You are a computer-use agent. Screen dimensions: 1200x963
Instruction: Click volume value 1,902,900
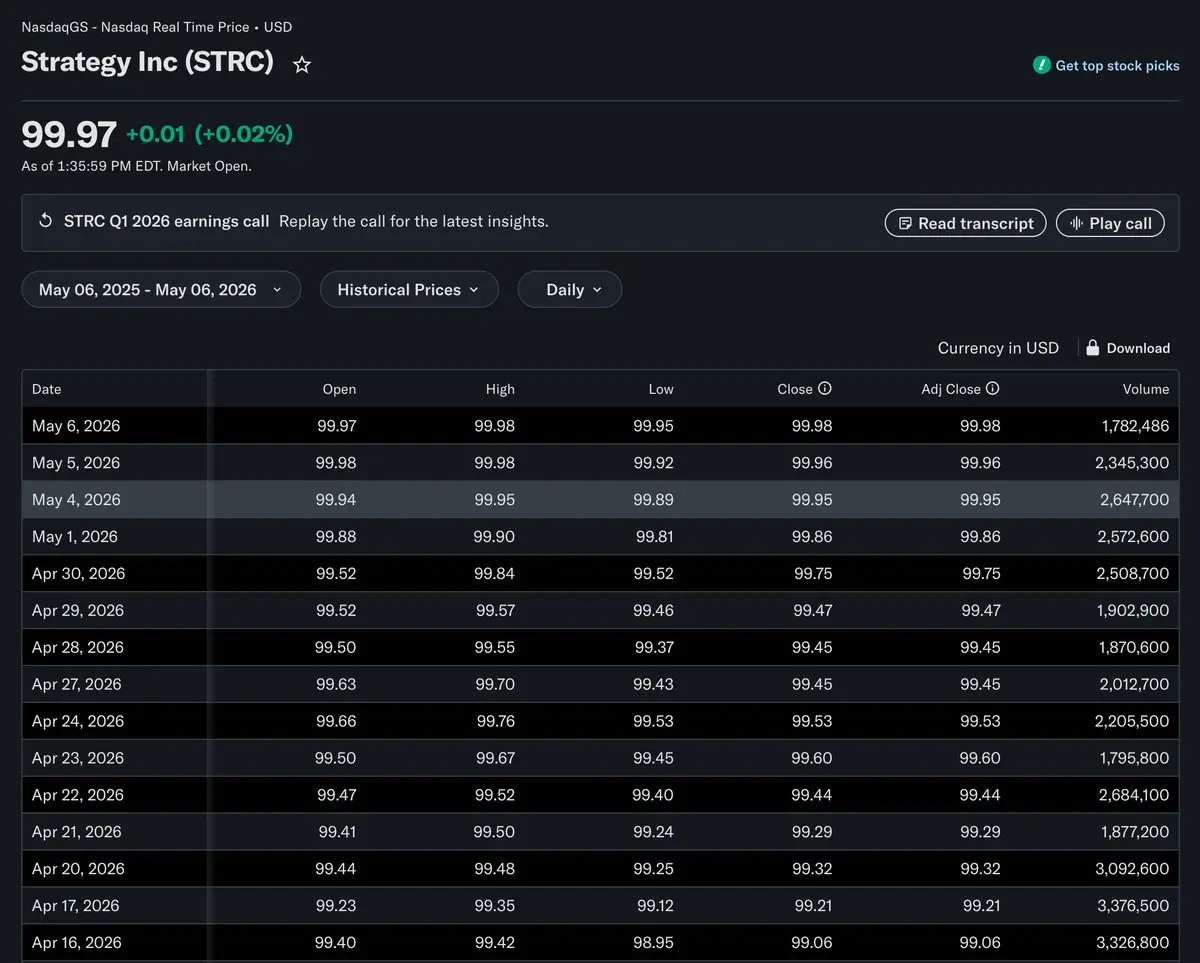click(1133, 611)
